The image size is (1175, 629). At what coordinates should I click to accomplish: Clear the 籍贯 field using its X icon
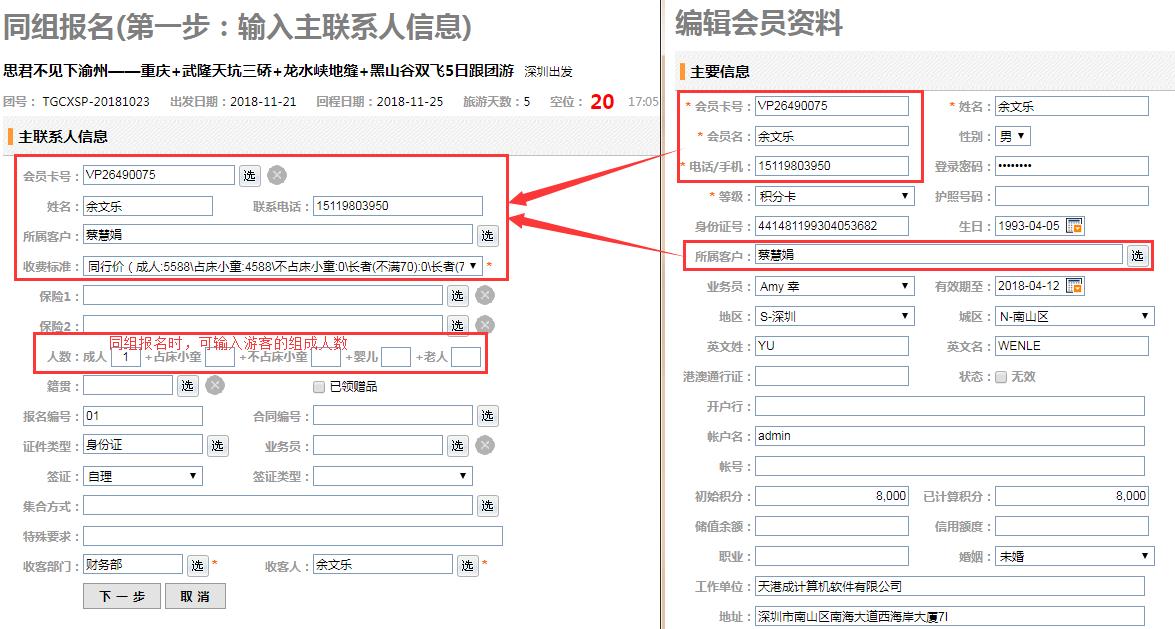[215, 385]
